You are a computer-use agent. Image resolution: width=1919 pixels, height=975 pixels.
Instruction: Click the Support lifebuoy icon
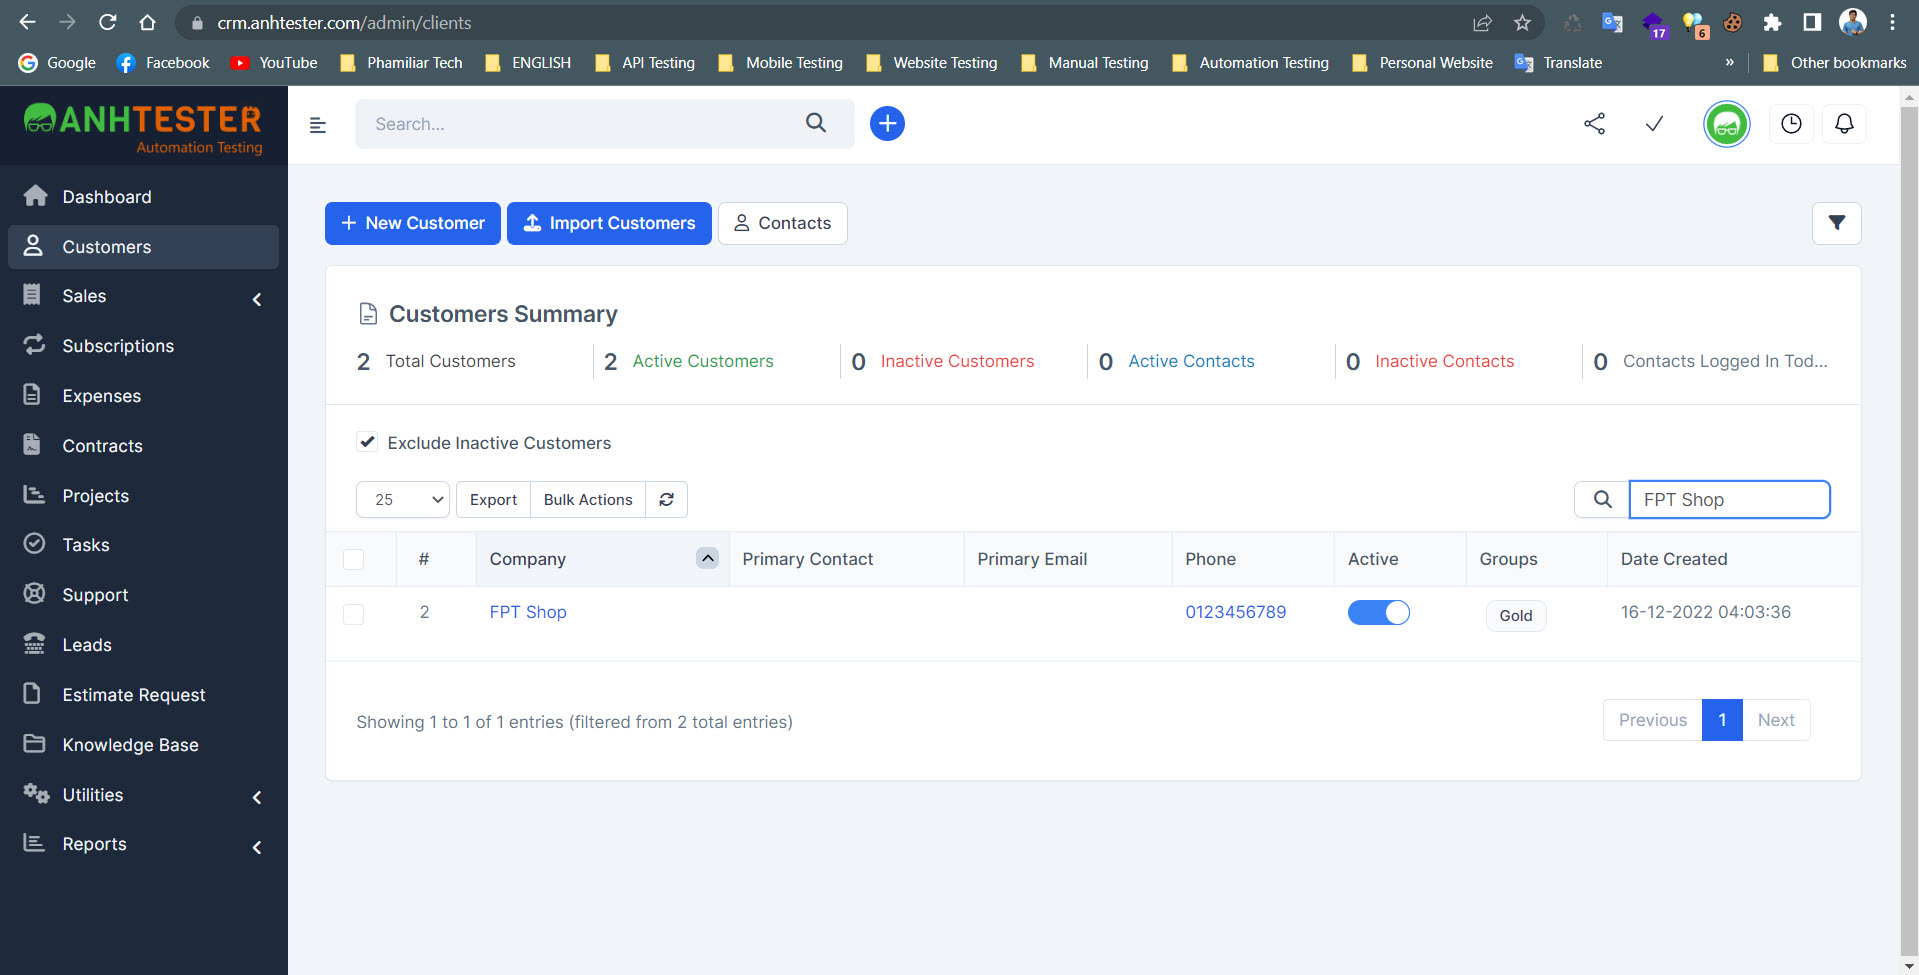34,594
